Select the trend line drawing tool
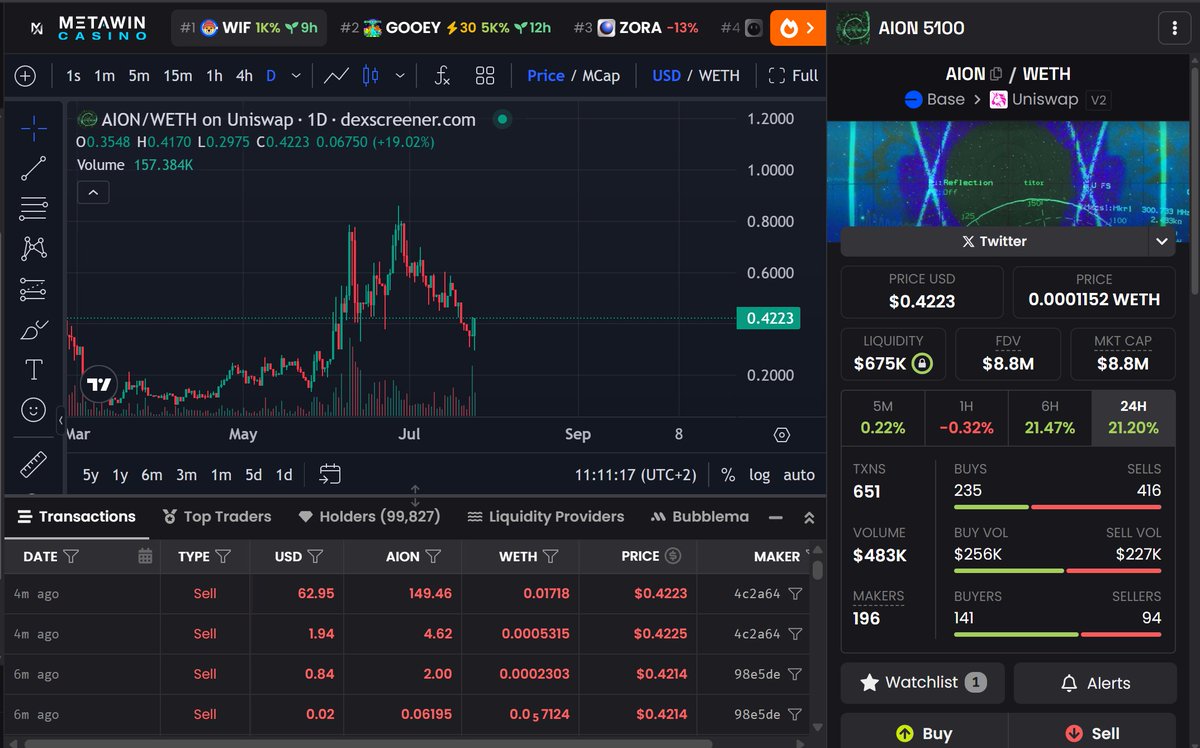This screenshot has width=1200, height=748. pyautogui.click(x=33, y=168)
